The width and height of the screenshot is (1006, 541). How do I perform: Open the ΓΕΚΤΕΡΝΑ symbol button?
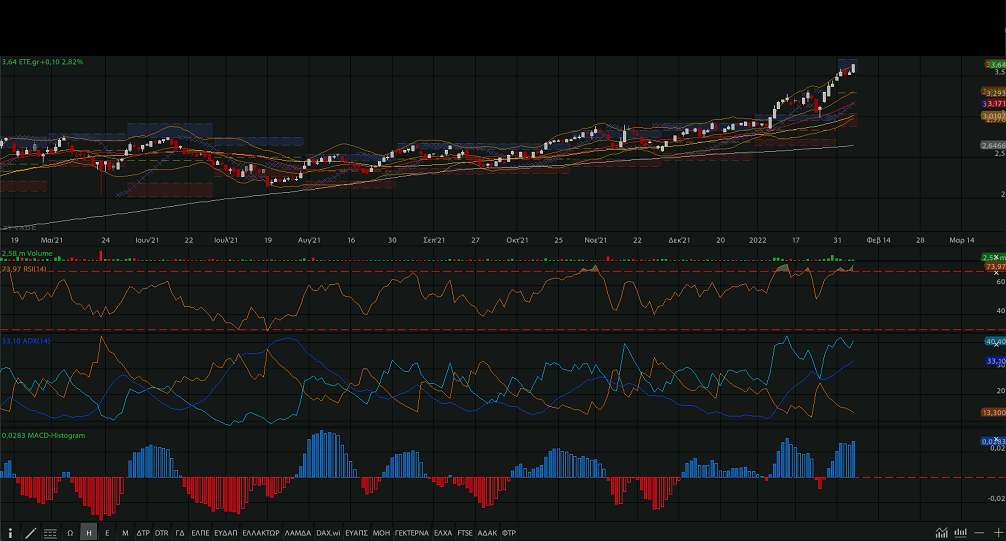[x=412, y=533]
